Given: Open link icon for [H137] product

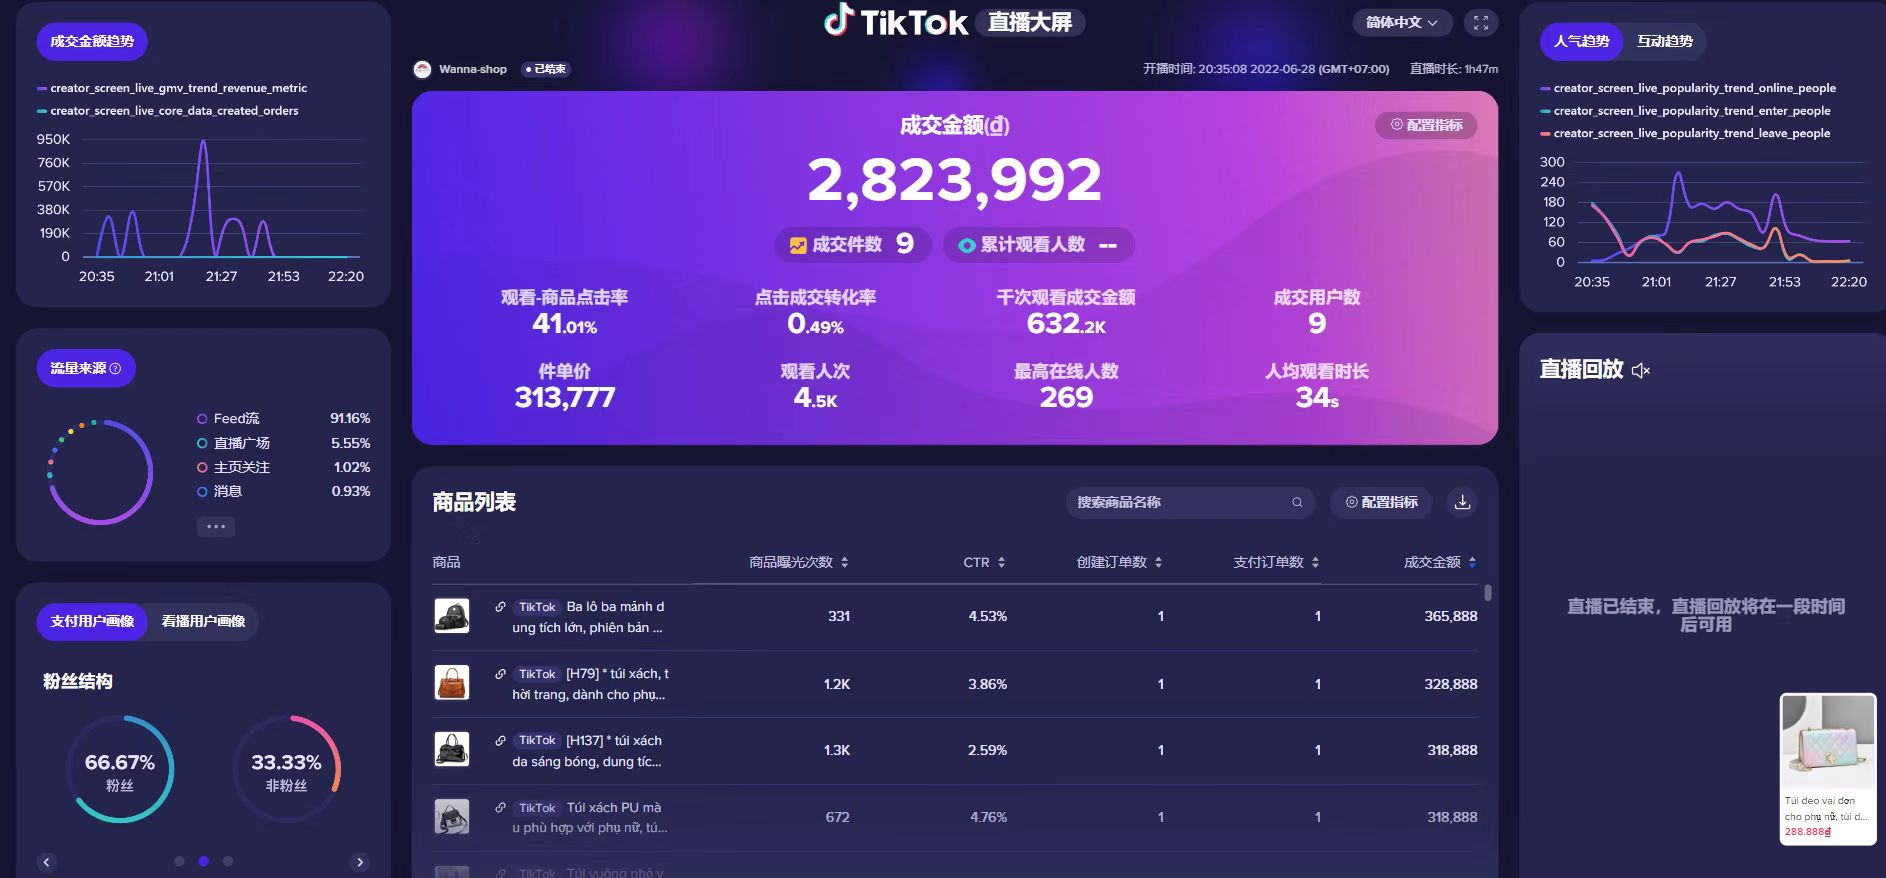Looking at the screenshot, I should click(x=500, y=740).
